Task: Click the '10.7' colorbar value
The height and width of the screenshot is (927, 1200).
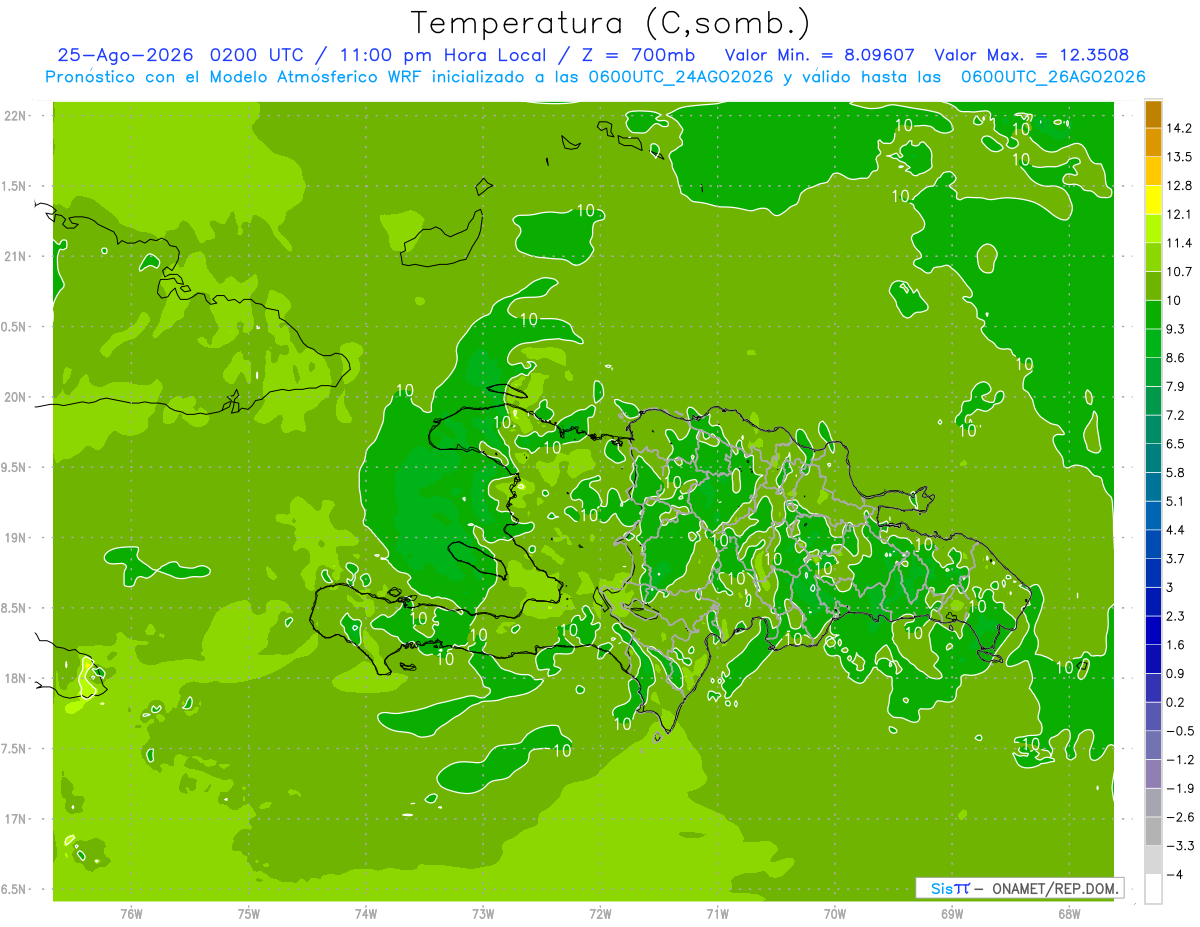Action: coord(1179,272)
